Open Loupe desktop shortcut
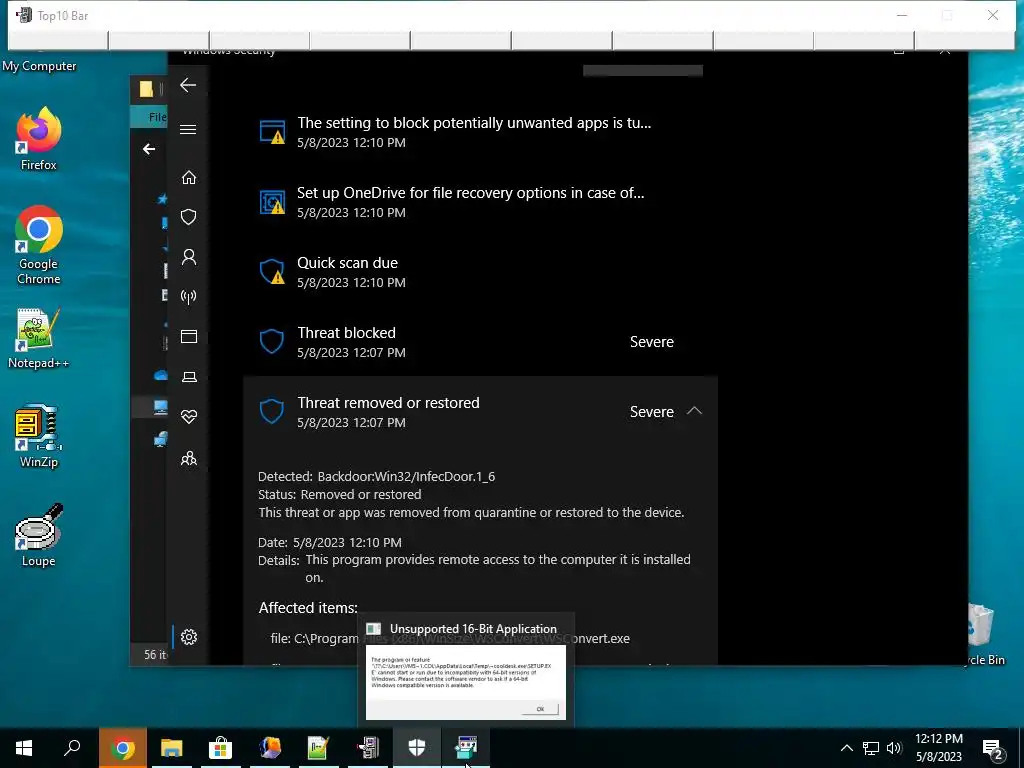The height and width of the screenshot is (768, 1024). [x=39, y=535]
